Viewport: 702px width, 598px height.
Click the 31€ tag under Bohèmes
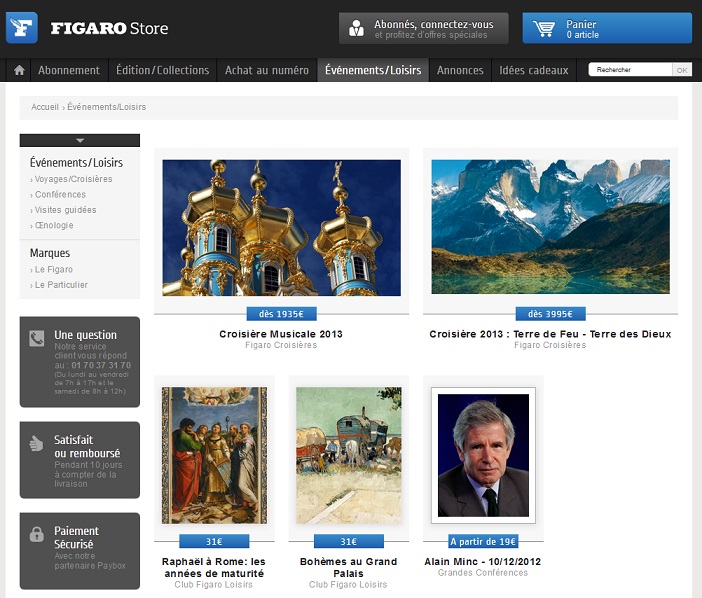point(349,541)
